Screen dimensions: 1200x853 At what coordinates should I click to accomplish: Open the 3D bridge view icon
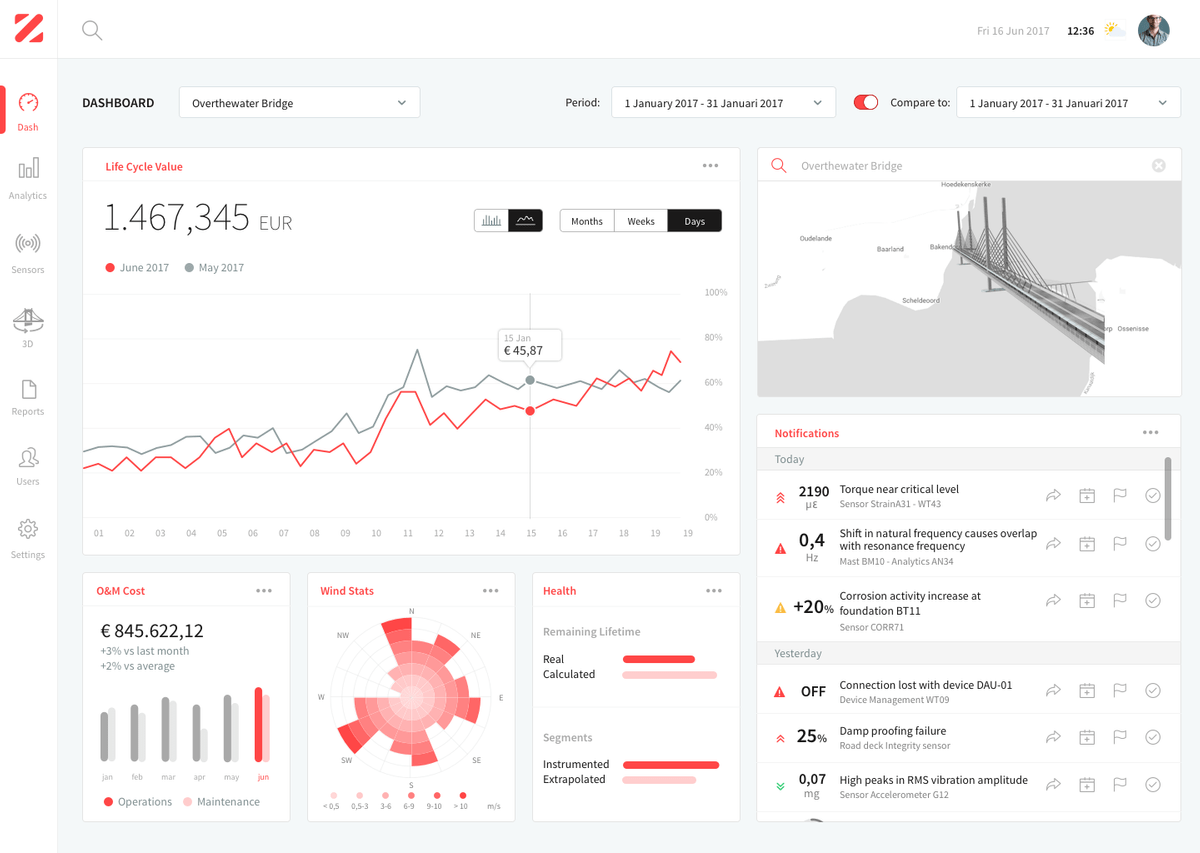(x=28, y=320)
